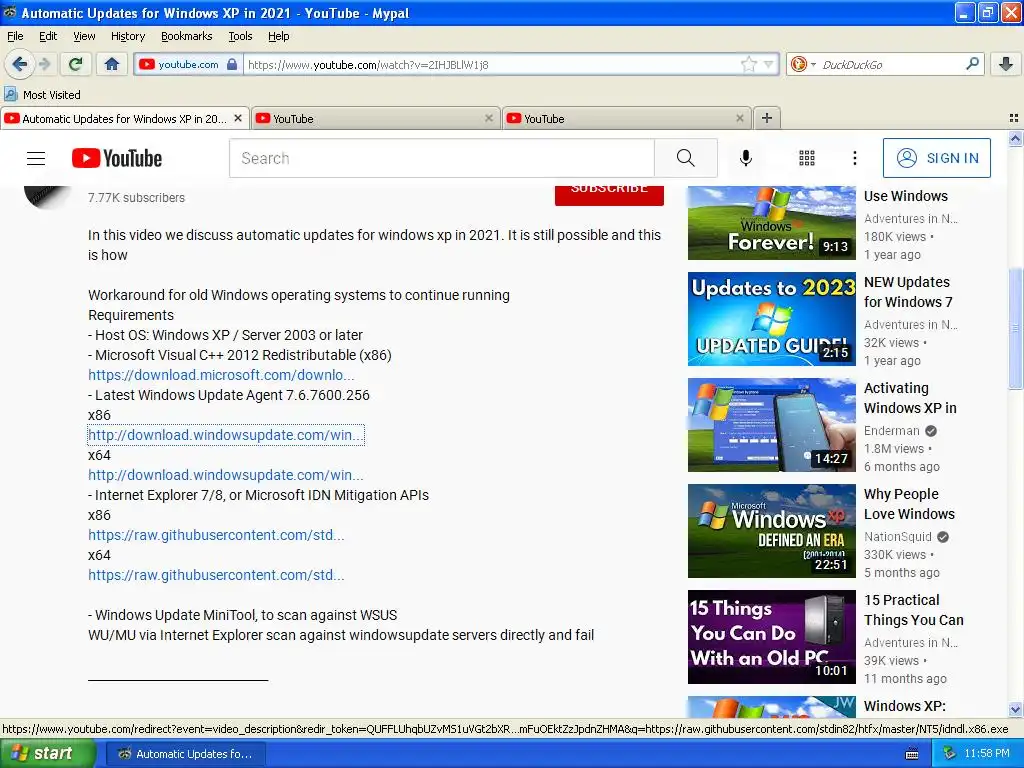Image resolution: width=1024 pixels, height=768 pixels.
Task: Open the YouTube apps grid icon
Action: tap(807, 158)
